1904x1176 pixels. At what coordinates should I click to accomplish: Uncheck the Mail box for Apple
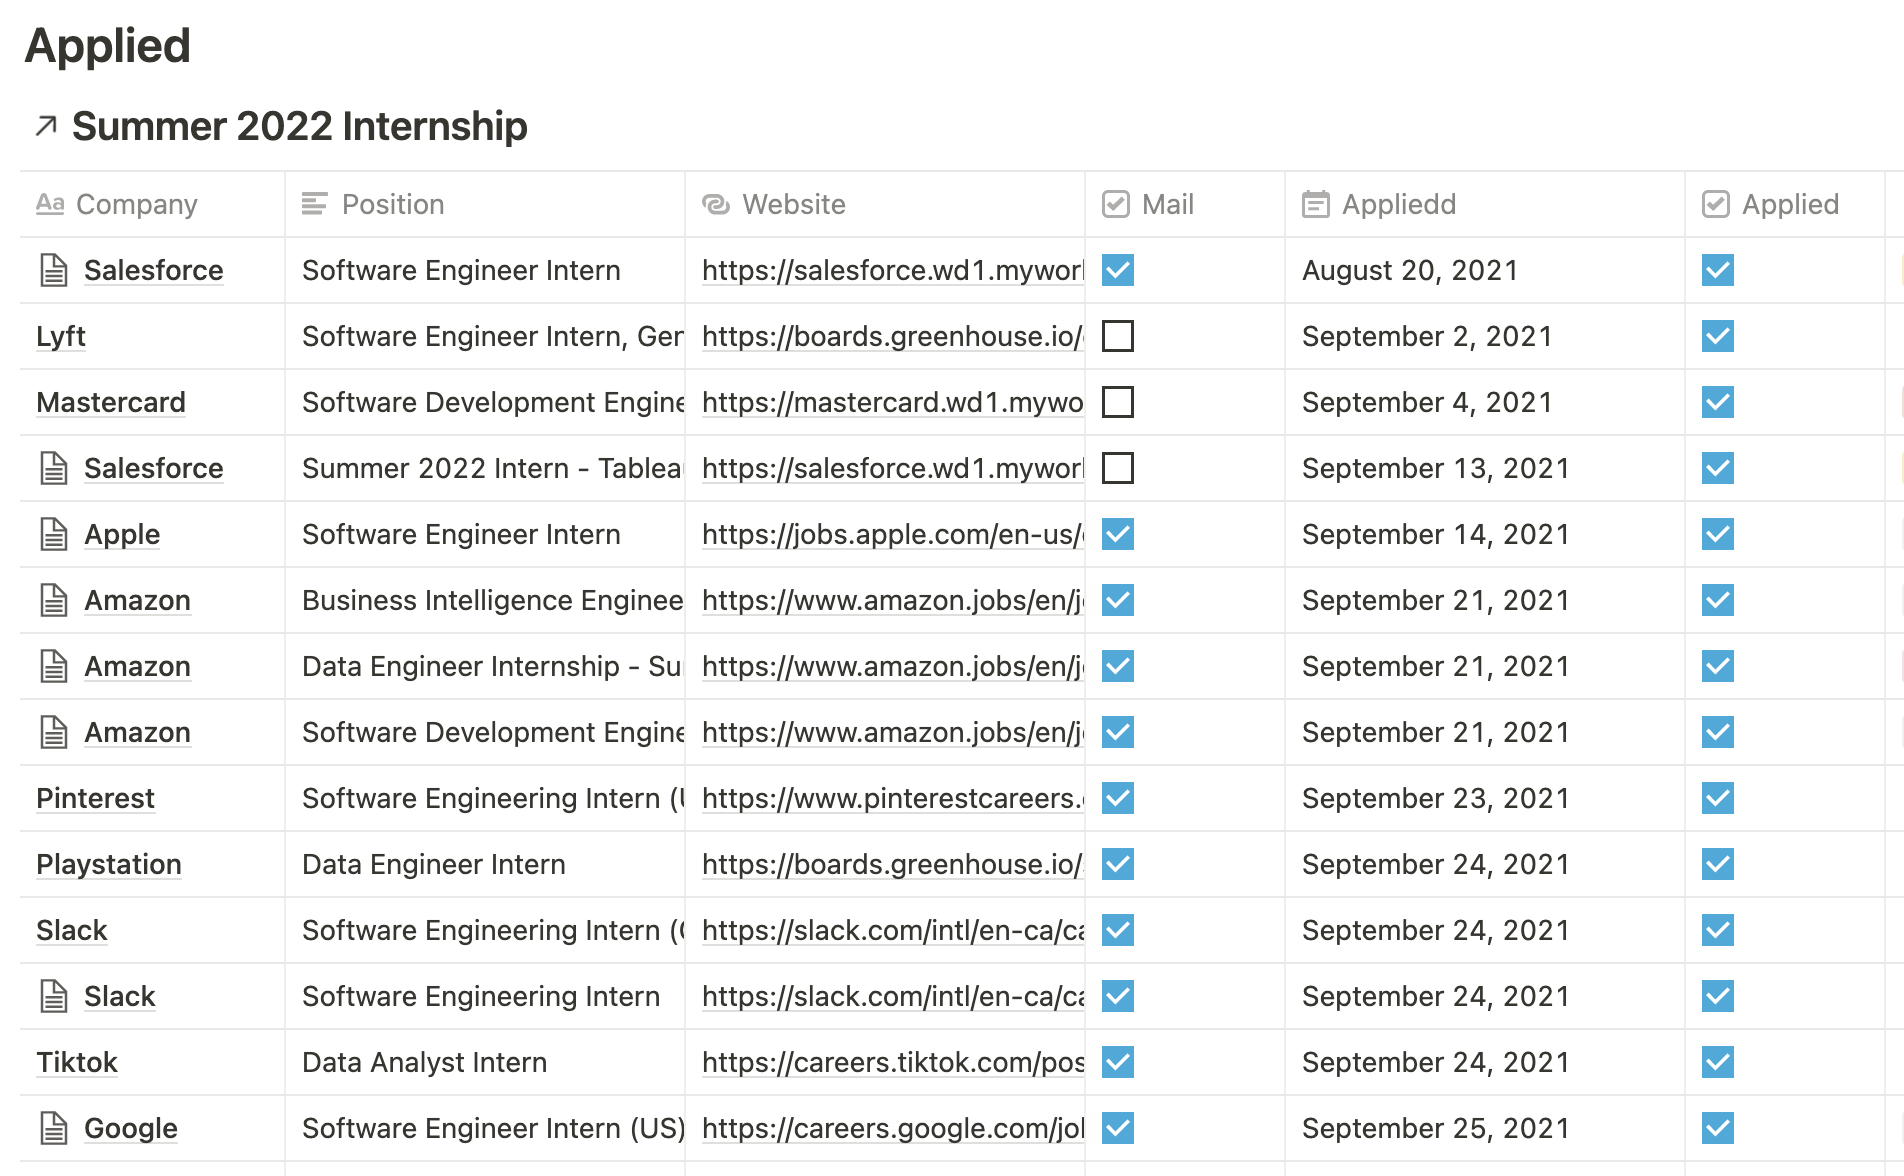pos(1118,534)
